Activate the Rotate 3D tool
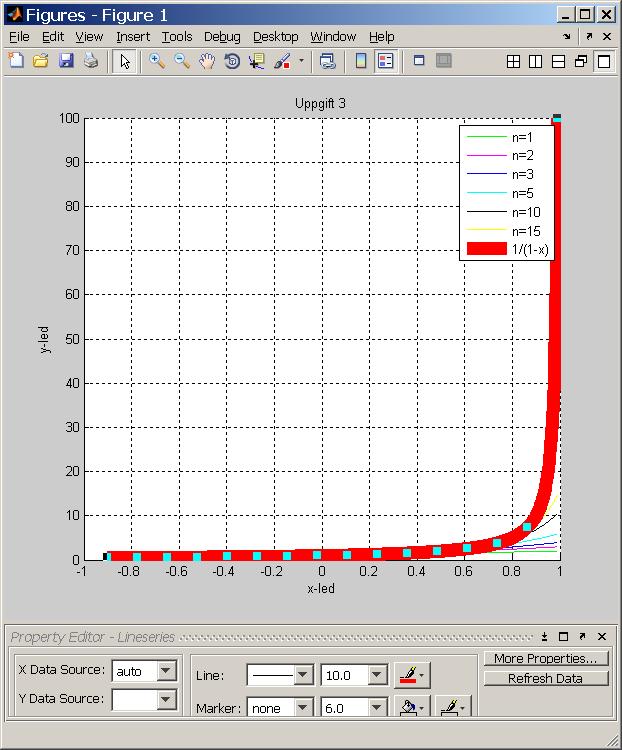The height and width of the screenshot is (750, 622). 232,61
